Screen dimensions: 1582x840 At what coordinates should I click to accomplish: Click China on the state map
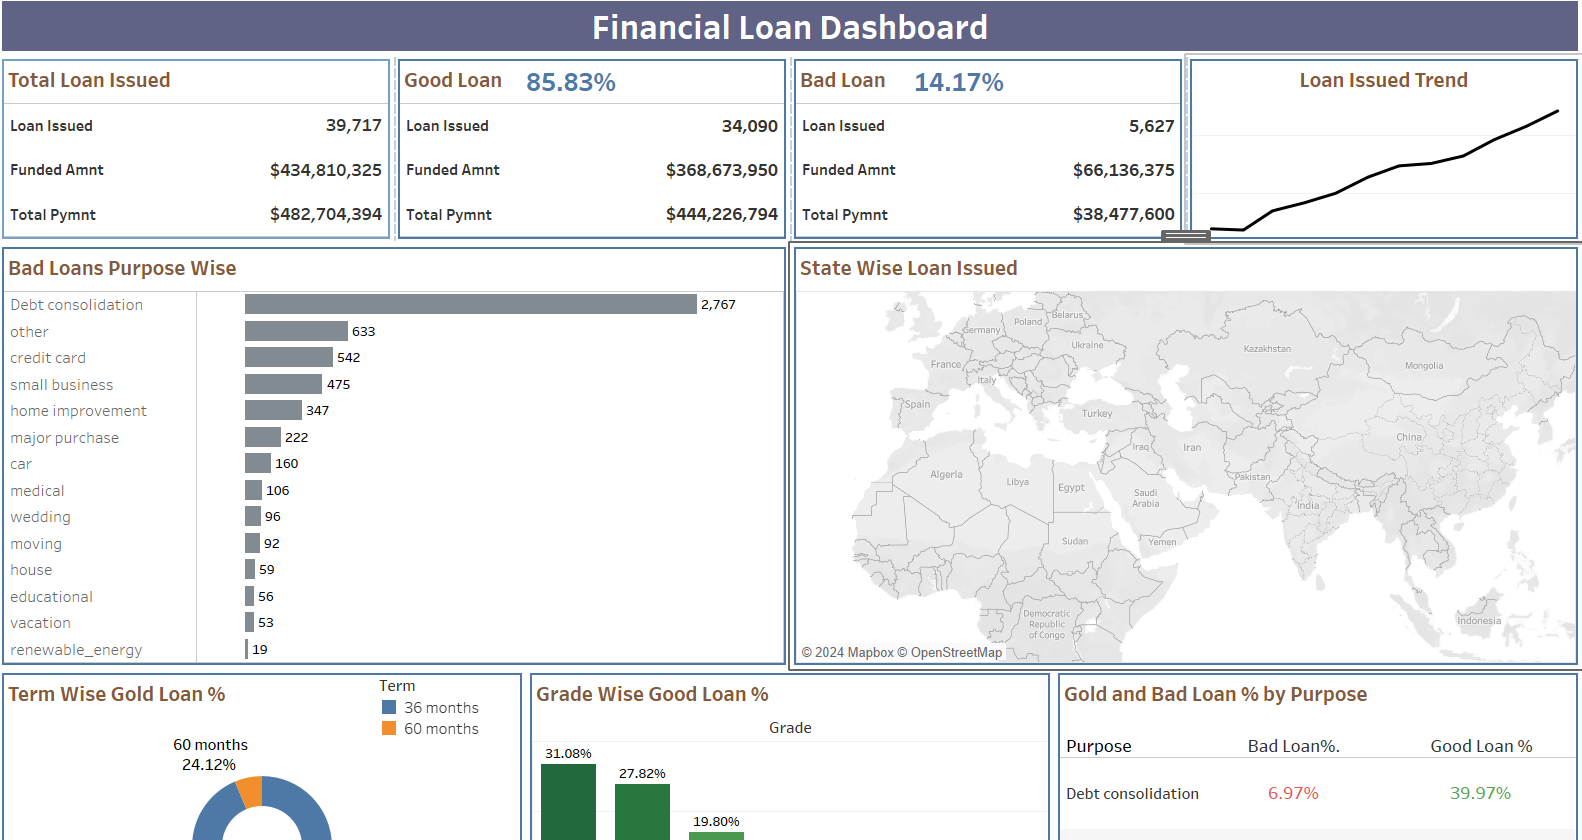click(1408, 437)
